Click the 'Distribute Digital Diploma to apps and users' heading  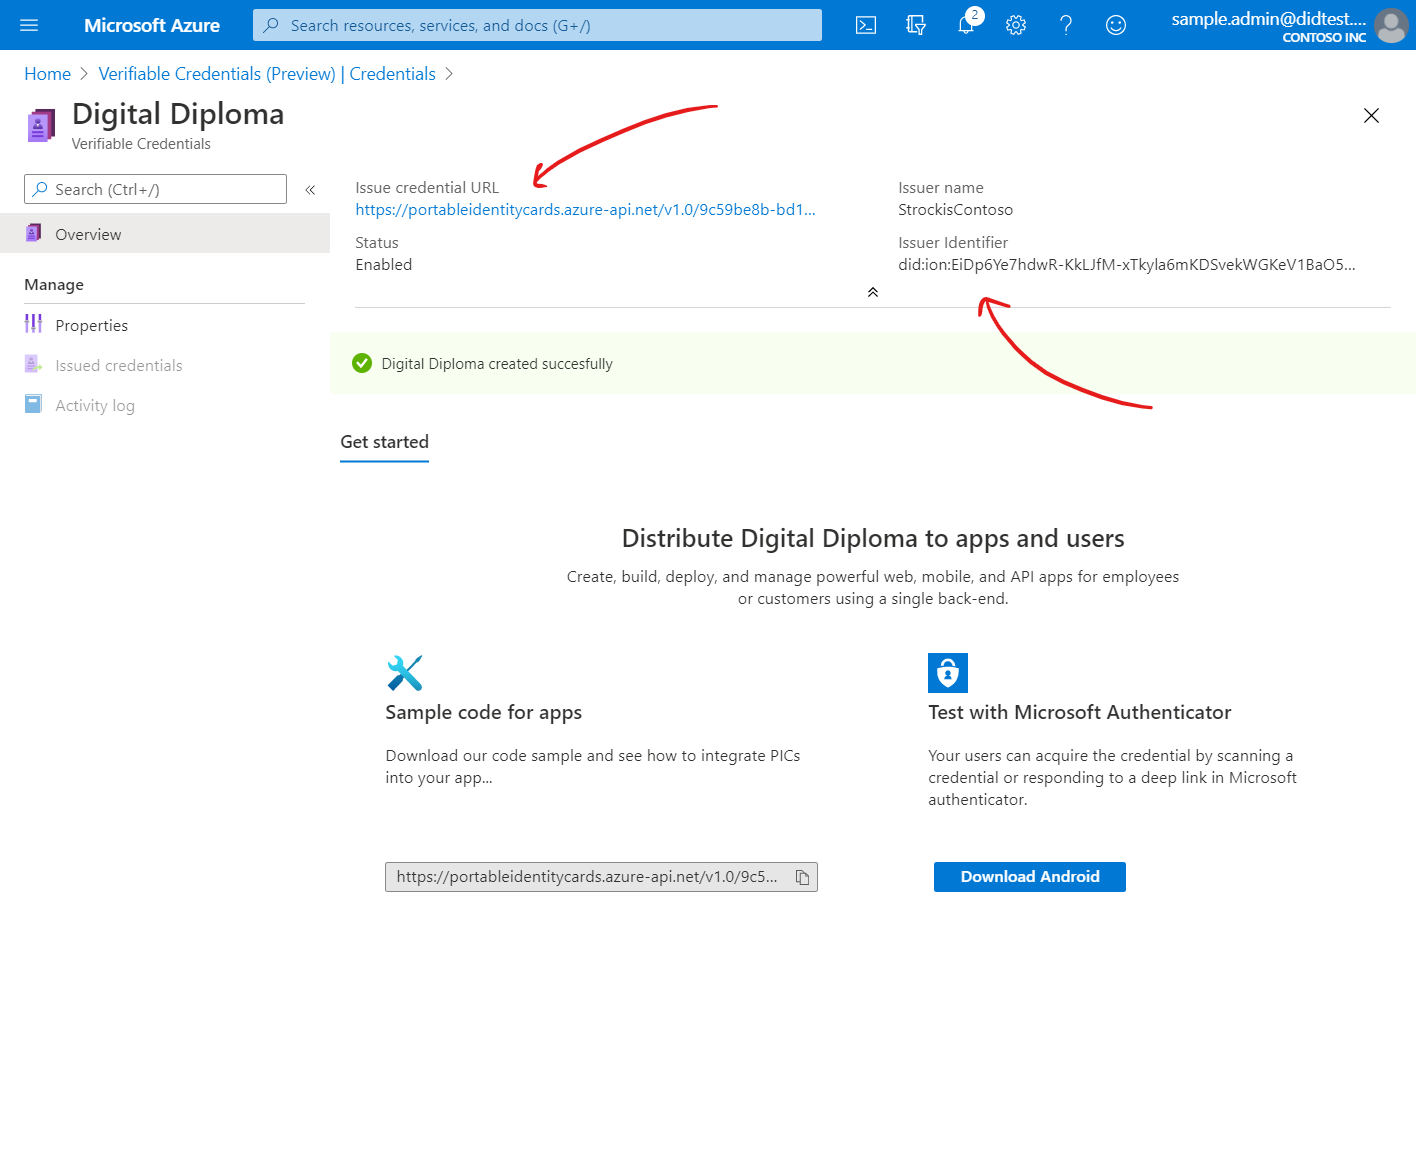click(873, 538)
